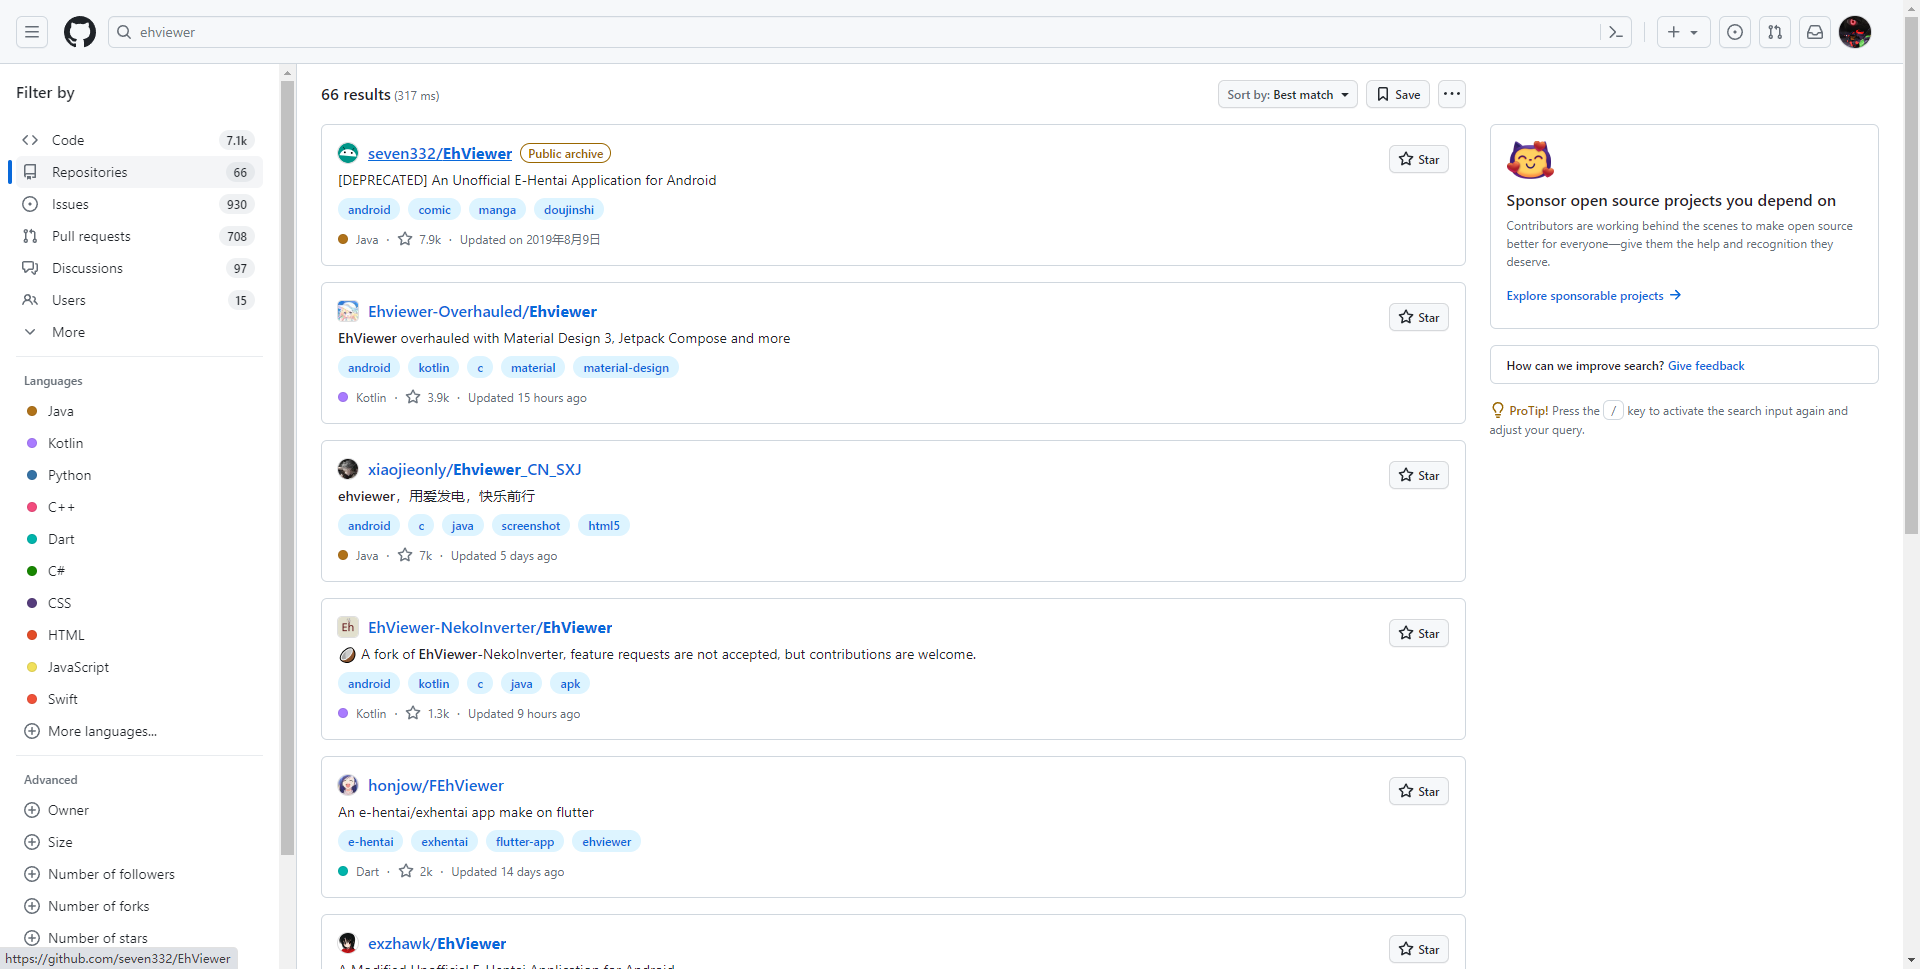The height and width of the screenshot is (969, 1920).
Task: Select the screenshot topic tag
Action: tap(531, 526)
